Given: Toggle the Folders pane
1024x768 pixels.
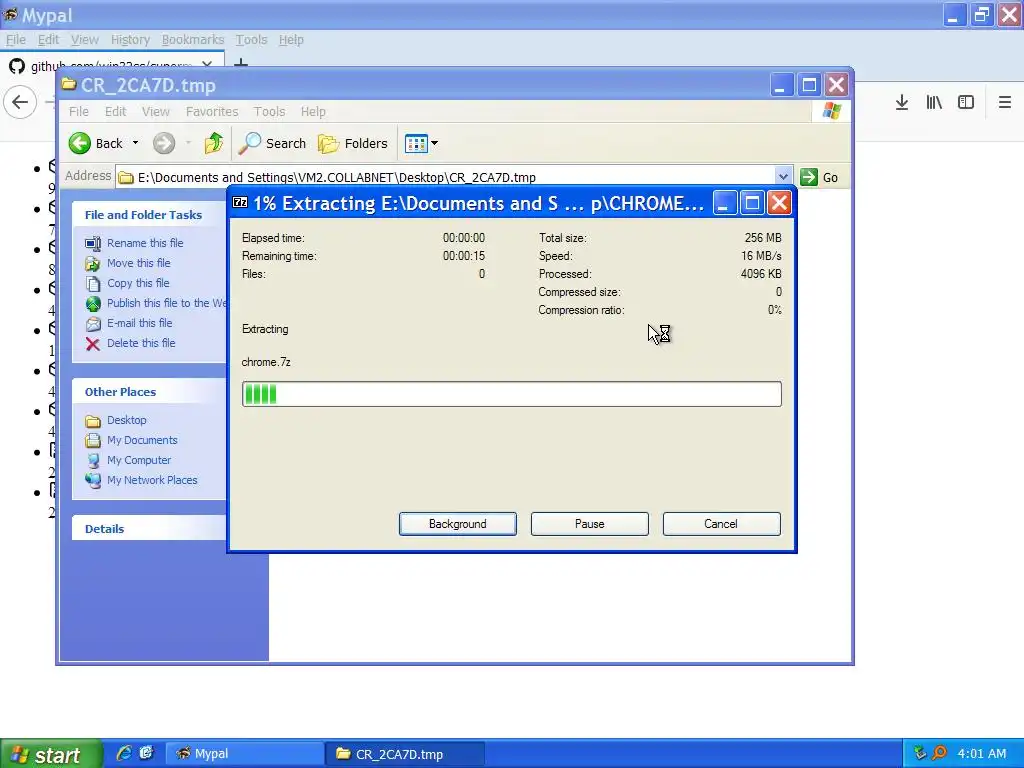Looking at the screenshot, I should coord(353,143).
